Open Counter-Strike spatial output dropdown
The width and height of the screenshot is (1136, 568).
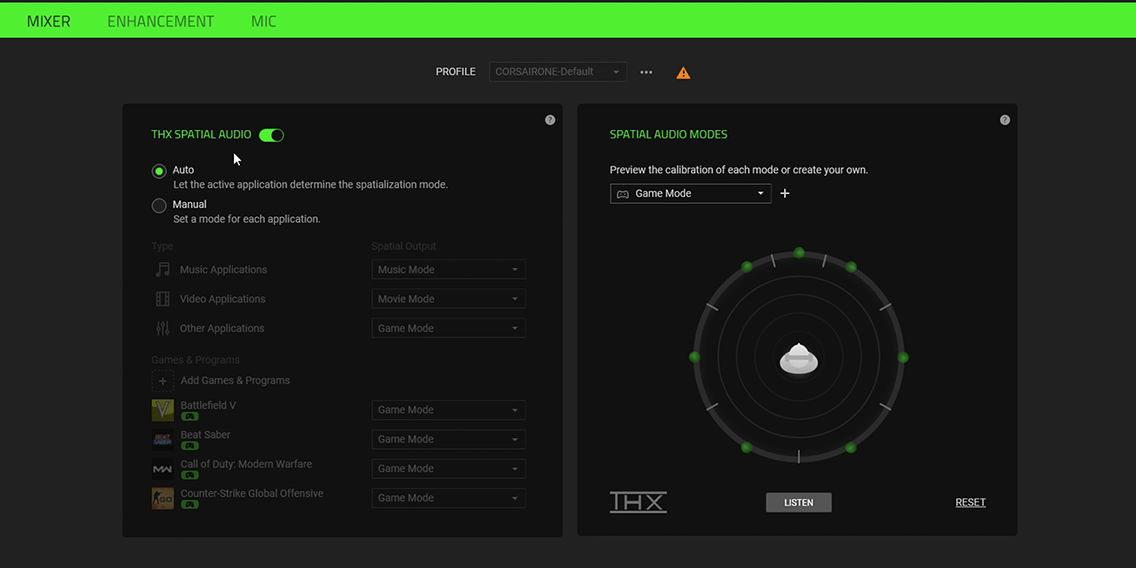pyautogui.click(x=448, y=498)
